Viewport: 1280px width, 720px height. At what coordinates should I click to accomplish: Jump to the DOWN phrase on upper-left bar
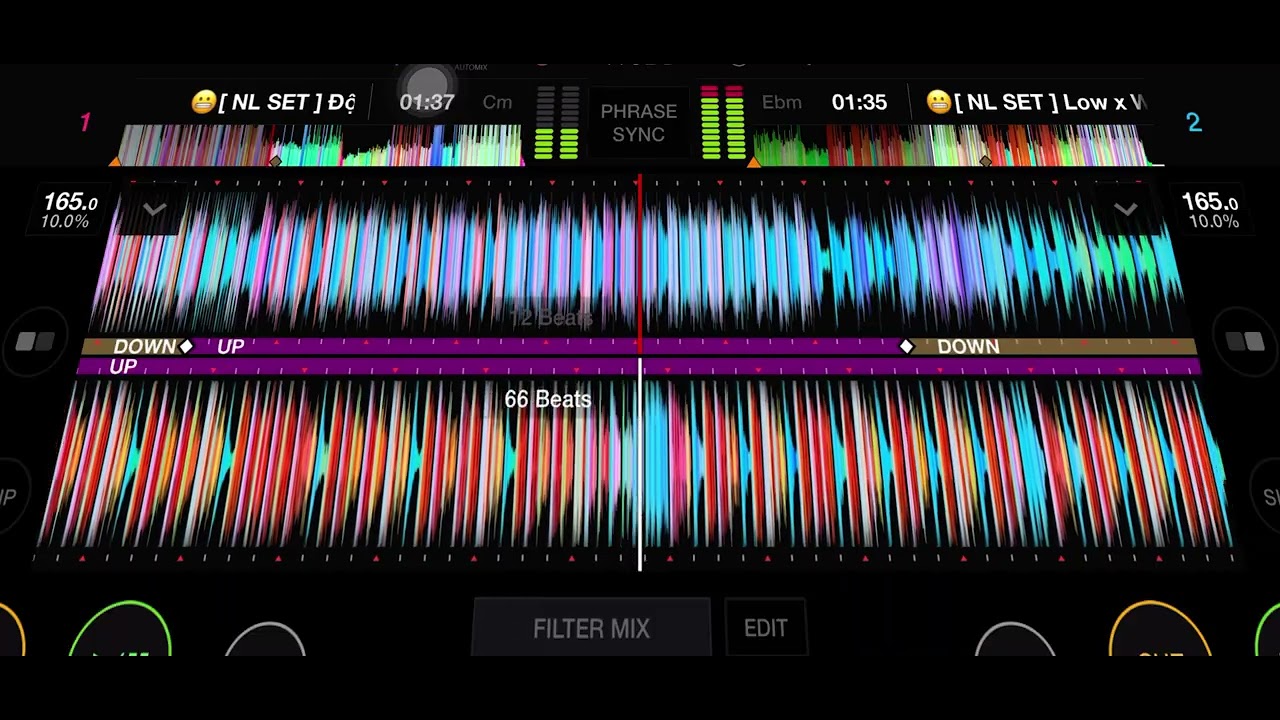point(144,346)
